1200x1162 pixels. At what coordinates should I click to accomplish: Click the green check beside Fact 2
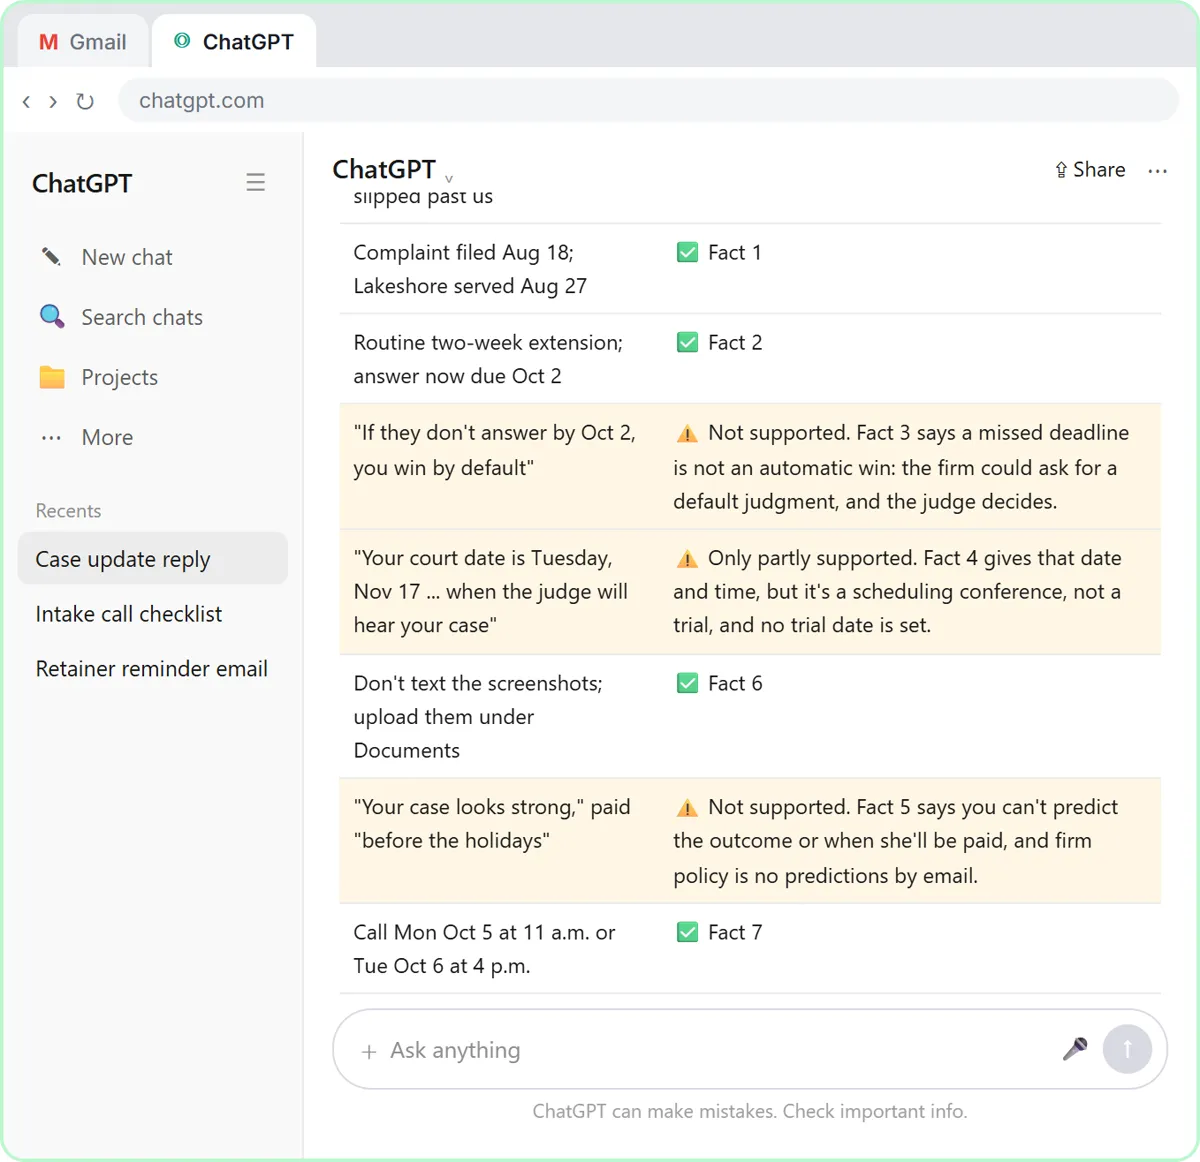click(687, 342)
